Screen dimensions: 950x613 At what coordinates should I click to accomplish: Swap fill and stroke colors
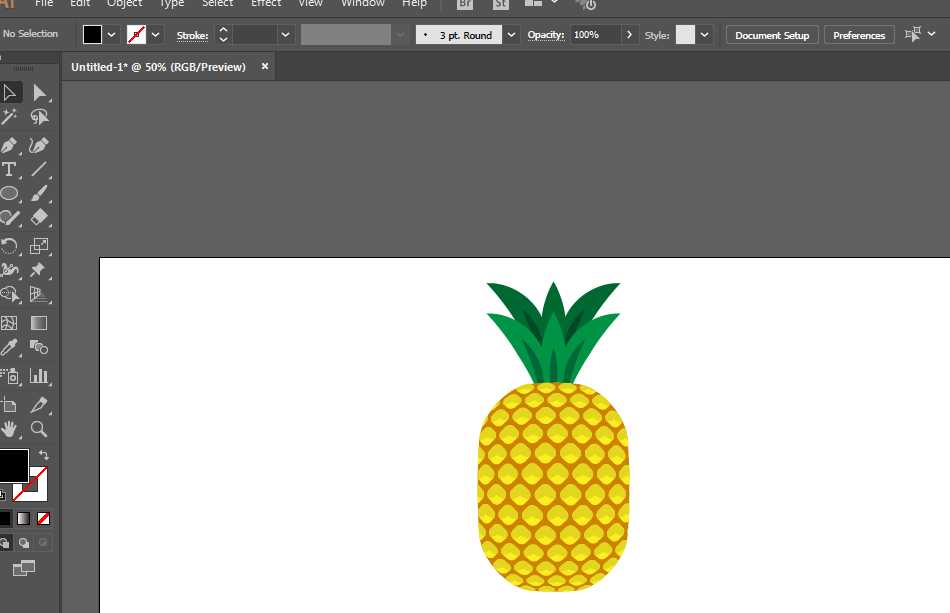[x=44, y=455]
